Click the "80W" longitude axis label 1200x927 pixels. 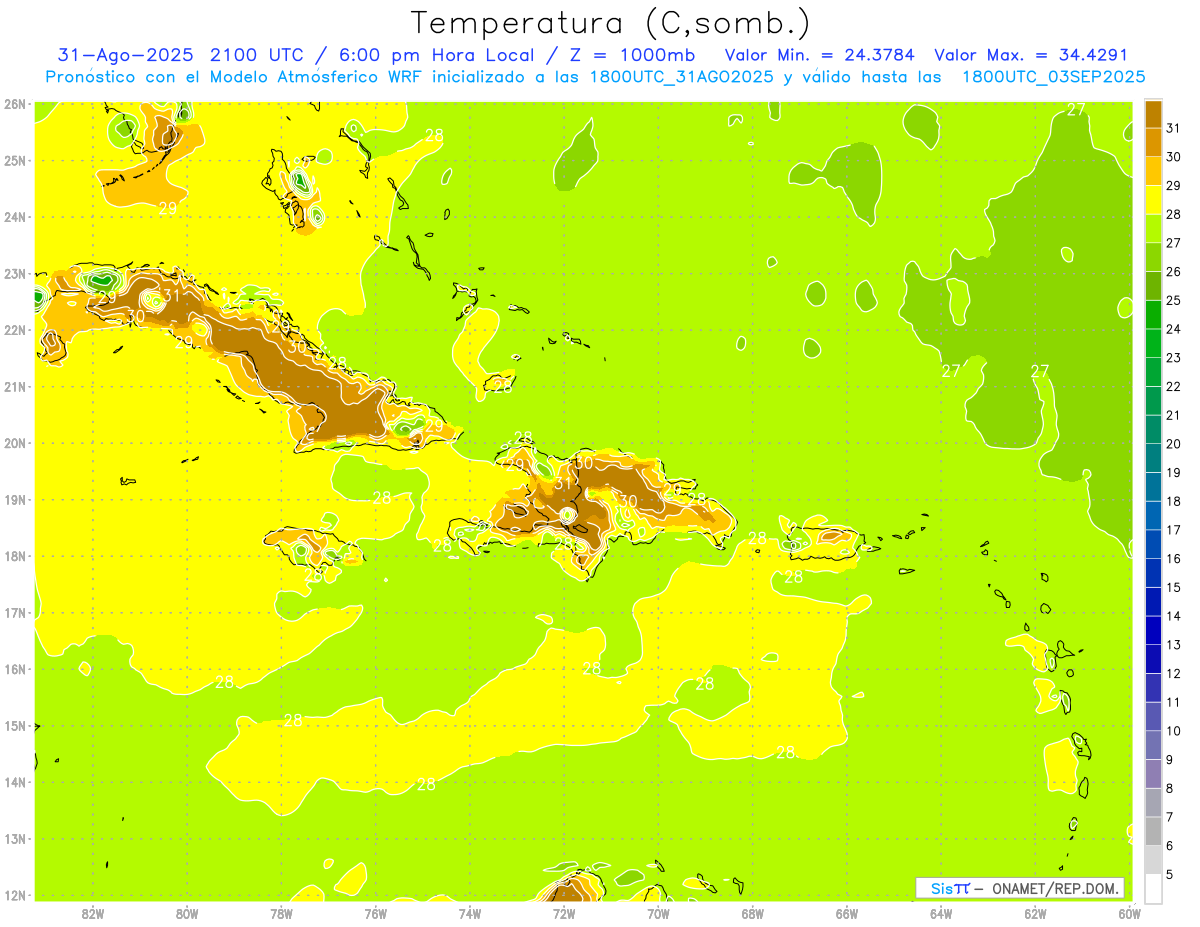point(187,913)
